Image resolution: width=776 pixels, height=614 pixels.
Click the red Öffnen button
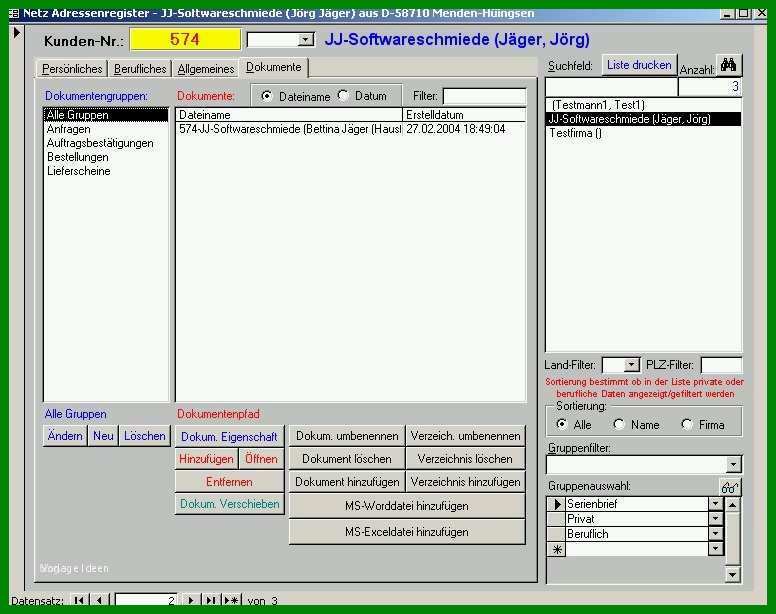click(x=261, y=459)
